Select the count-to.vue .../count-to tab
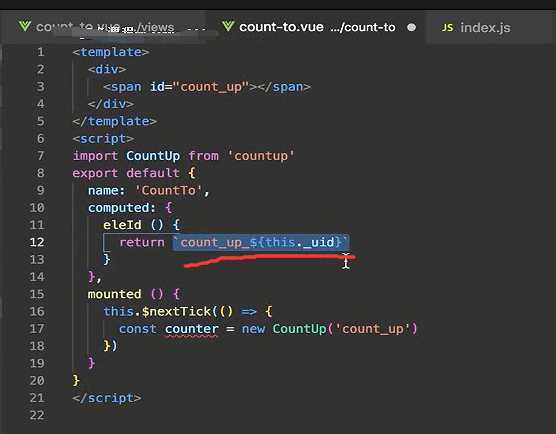The width and height of the screenshot is (556, 434). 317,27
